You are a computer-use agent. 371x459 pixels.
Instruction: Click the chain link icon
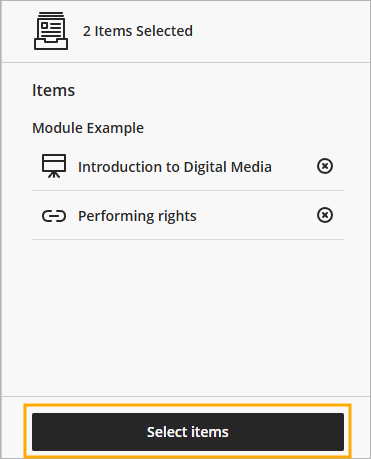(x=54, y=216)
